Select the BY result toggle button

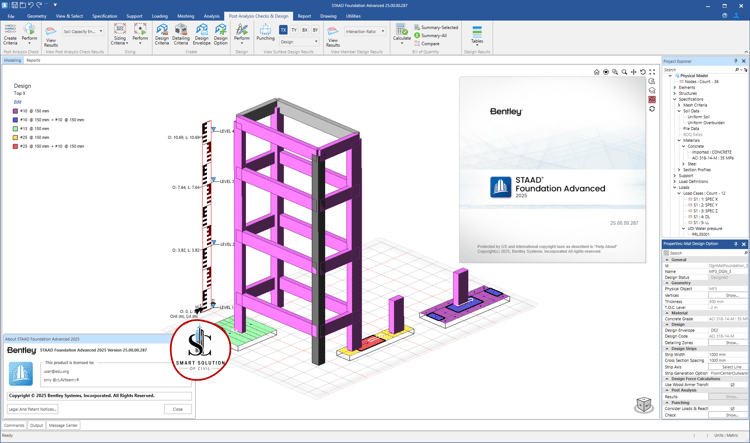point(315,30)
